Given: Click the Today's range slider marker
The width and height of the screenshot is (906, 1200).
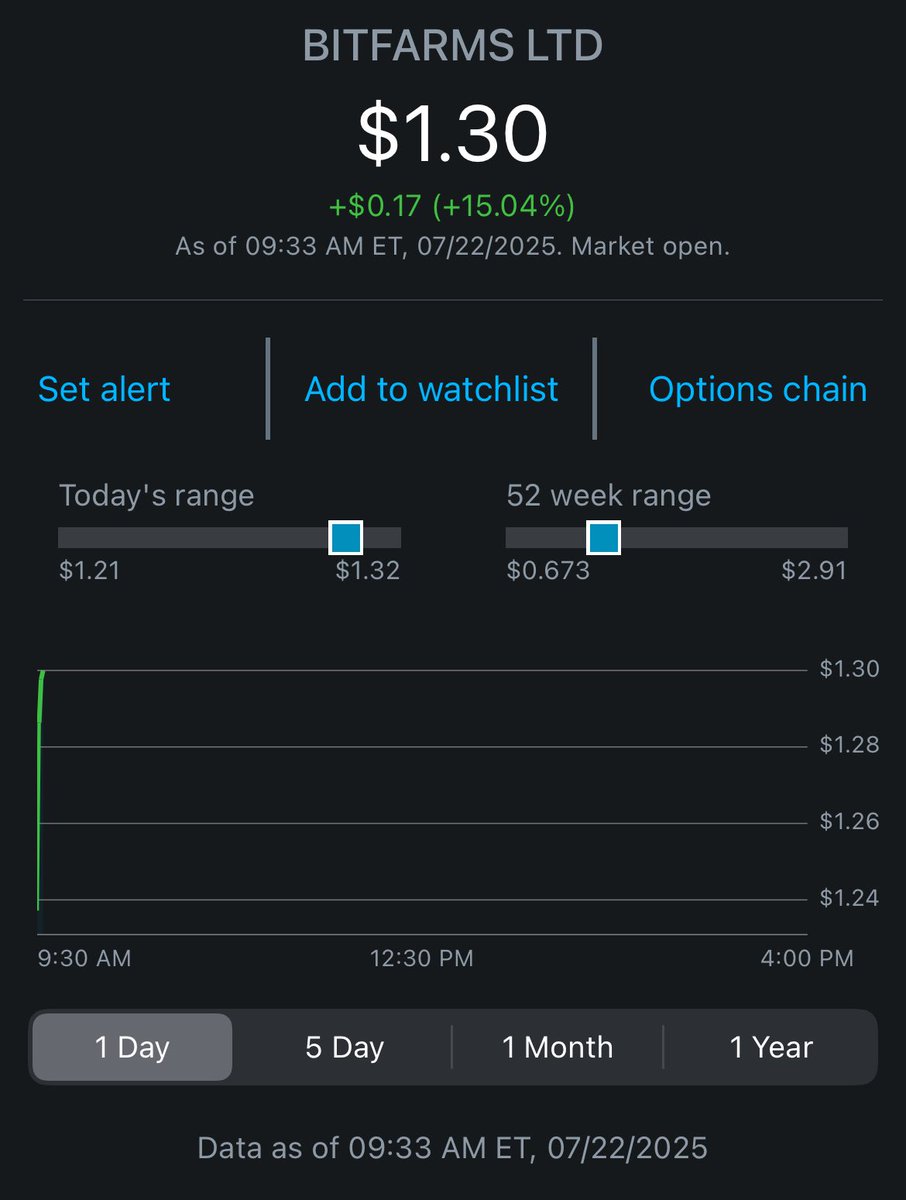Looking at the screenshot, I should [x=346, y=537].
